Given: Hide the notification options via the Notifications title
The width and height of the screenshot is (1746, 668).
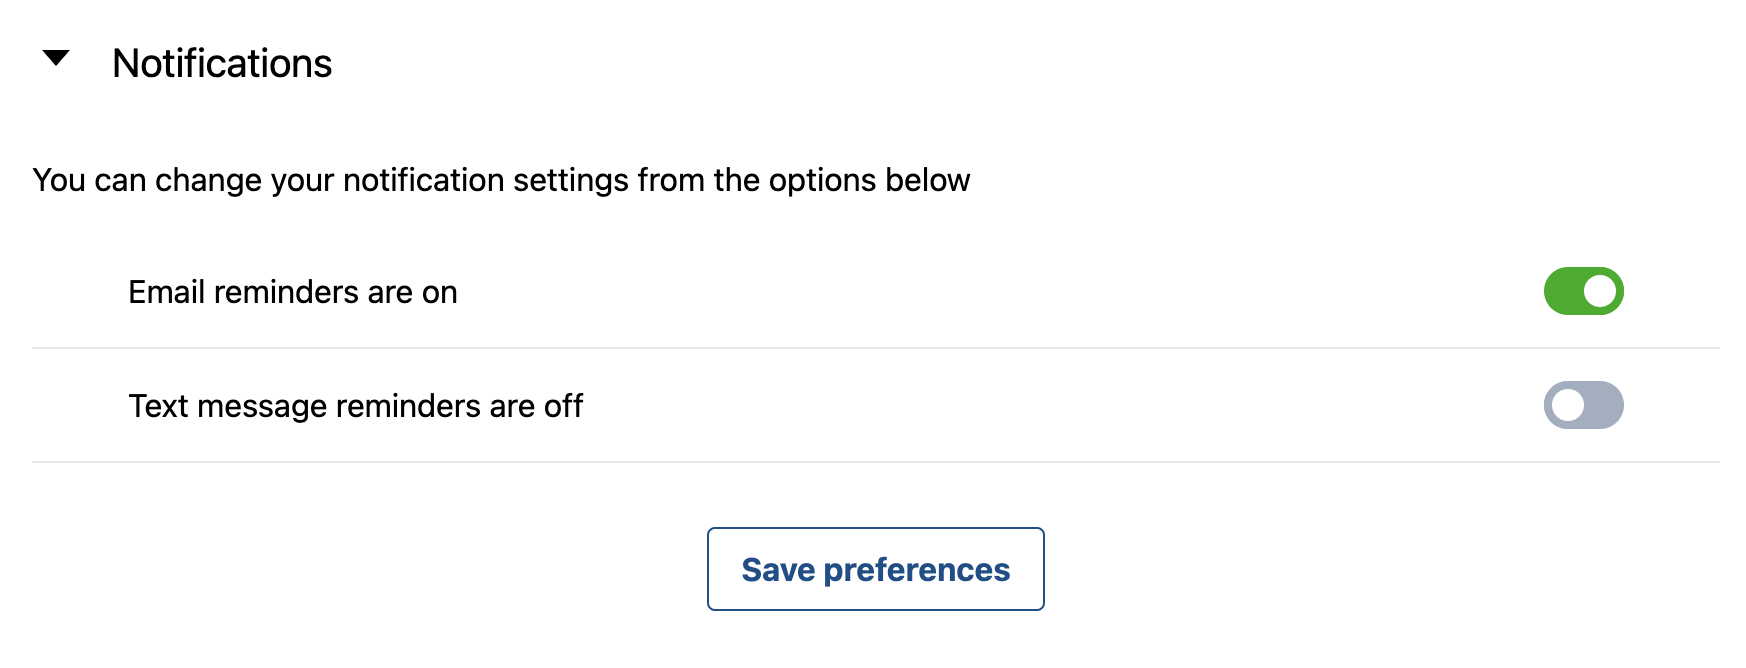Looking at the screenshot, I should 222,63.
